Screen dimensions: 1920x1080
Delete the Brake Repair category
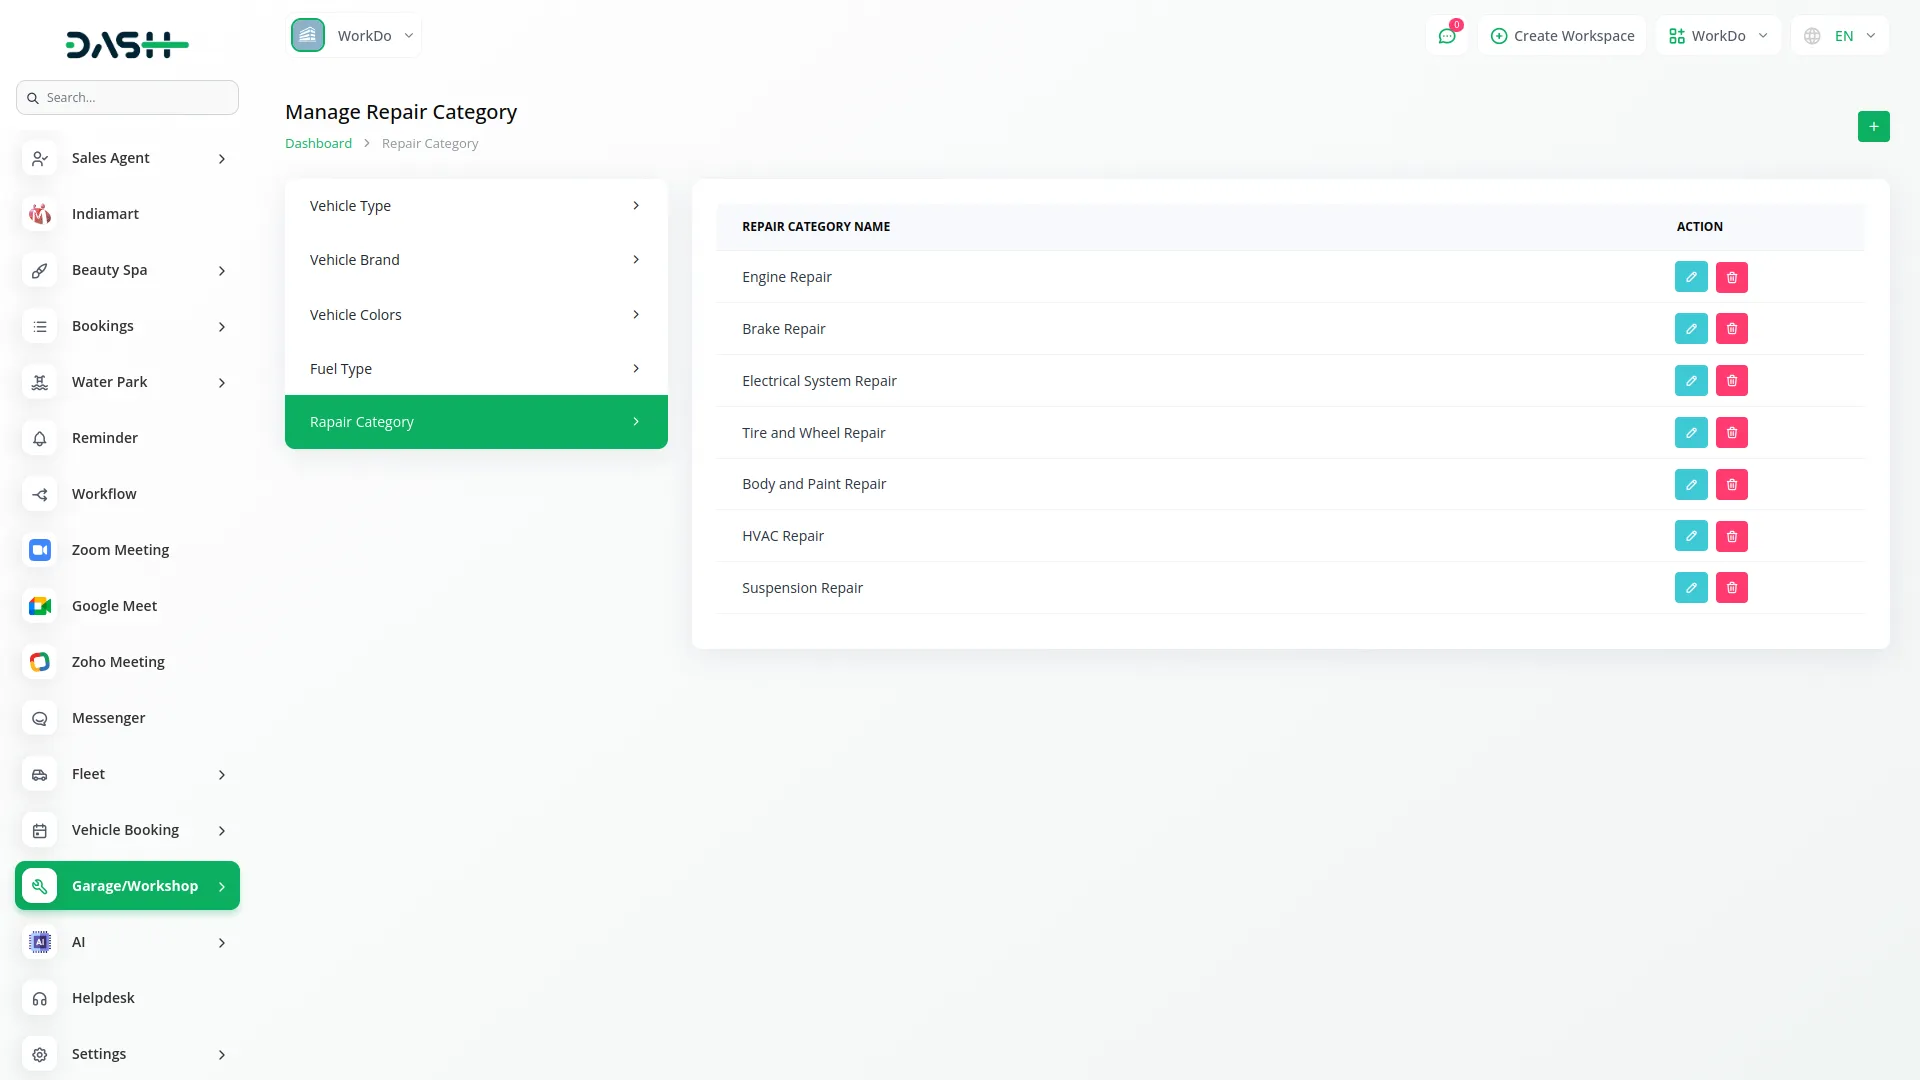[x=1732, y=329]
